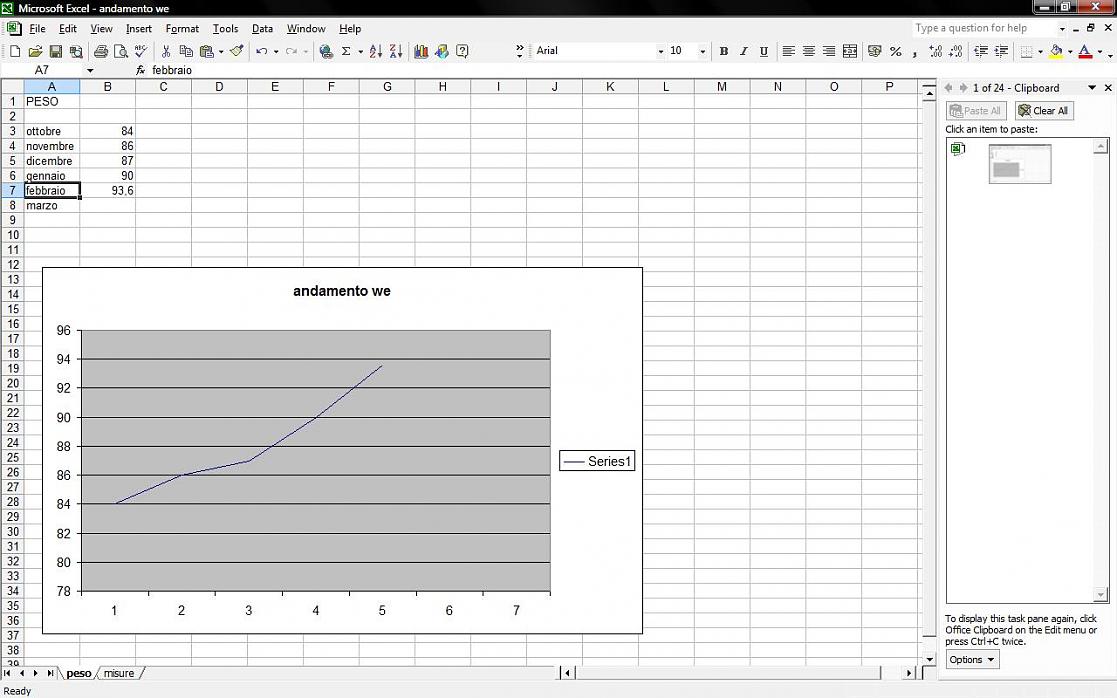Click the Sort Ascending icon
The height and width of the screenshot is (698, 1117).
(x=375, y=51)
